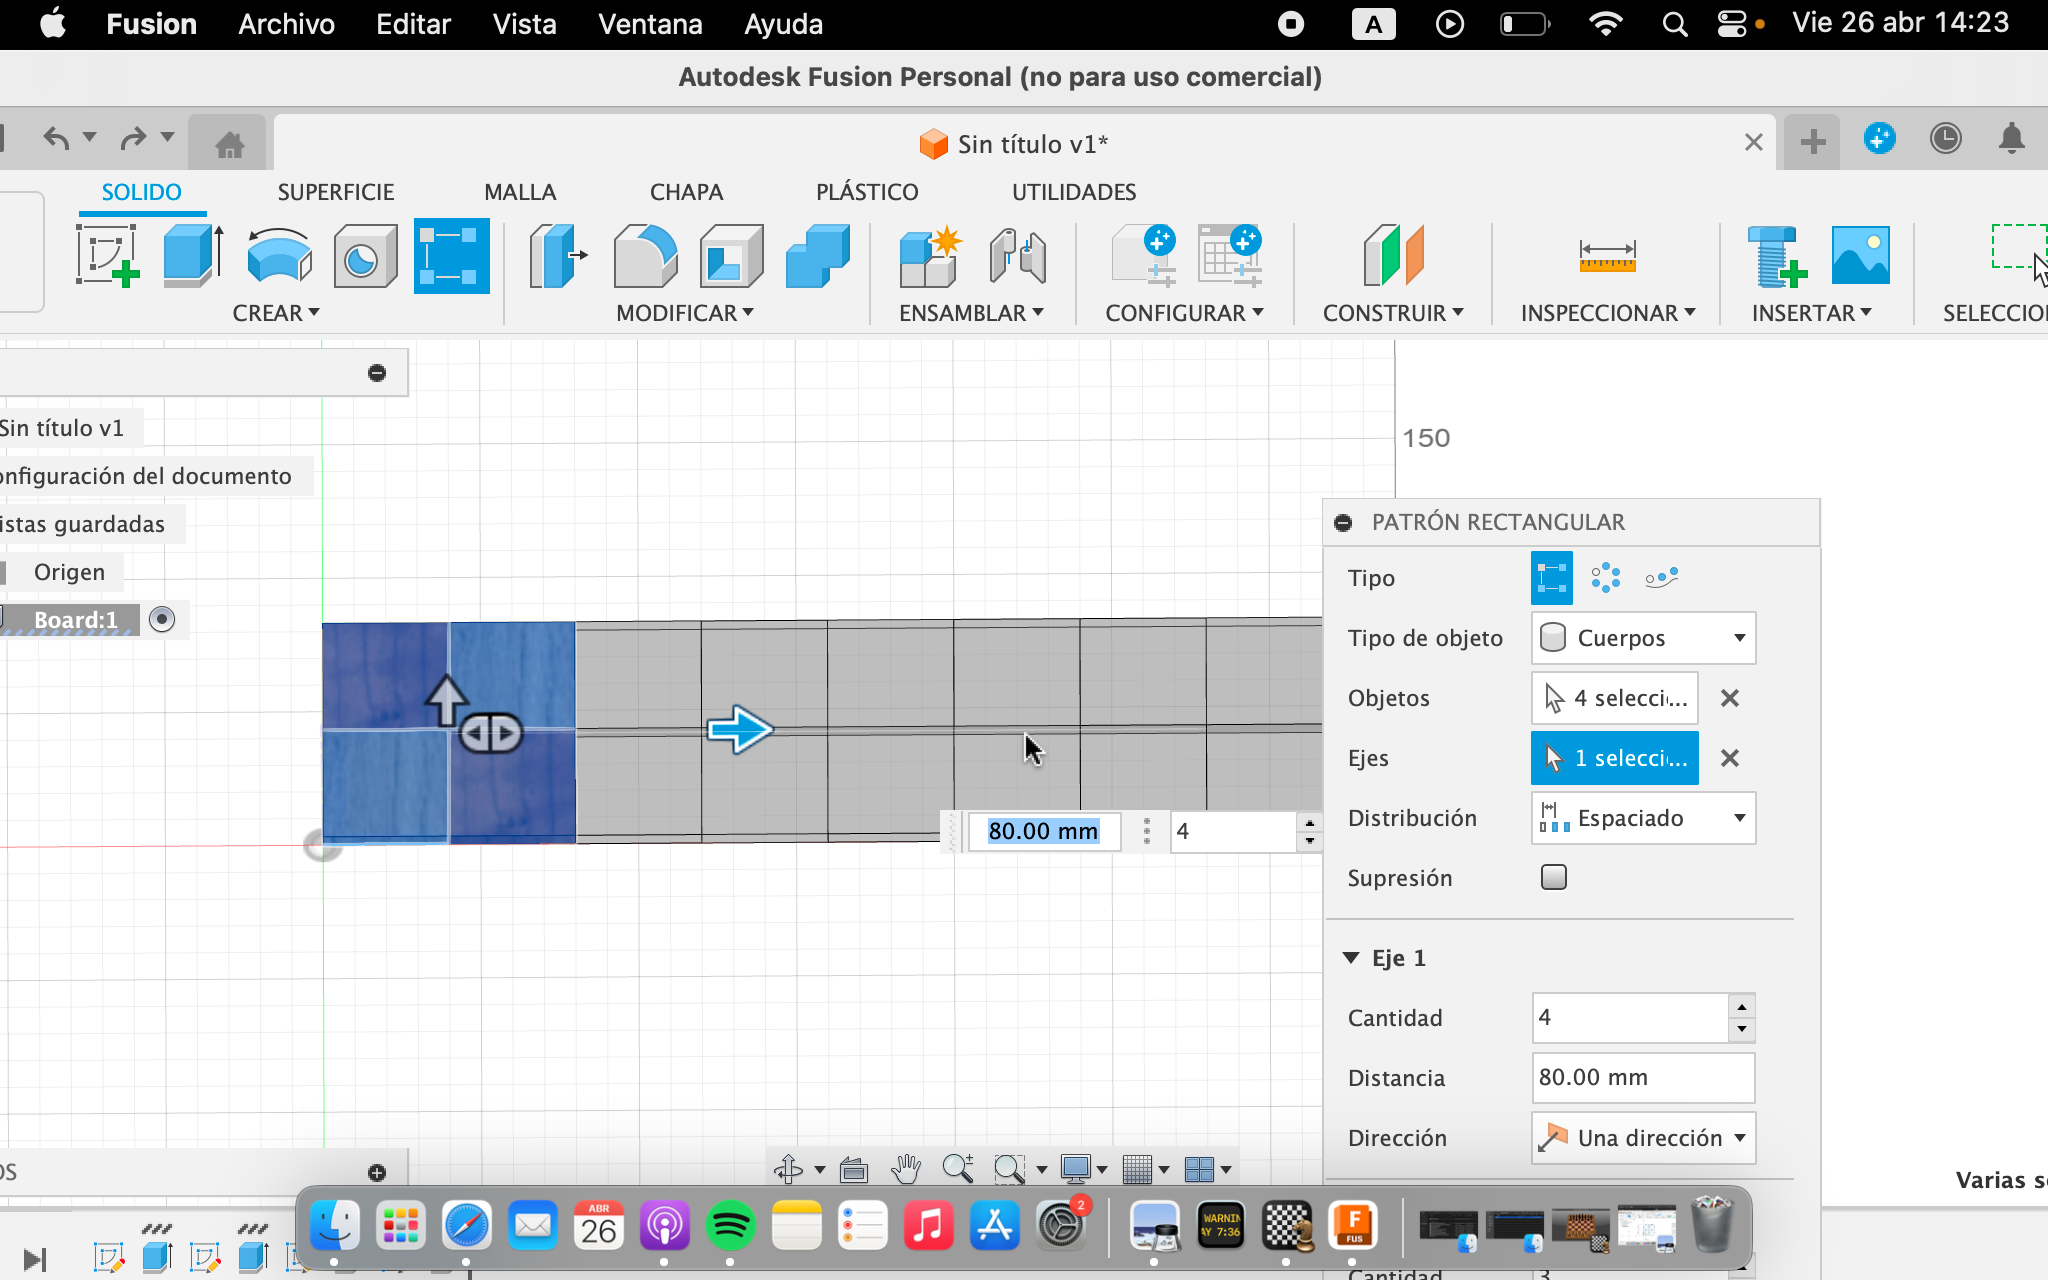Image resolution: width=2048 pixels, height=1280 pixels.
Task: Clear the Objetos selection
Action: point(1730,698)
